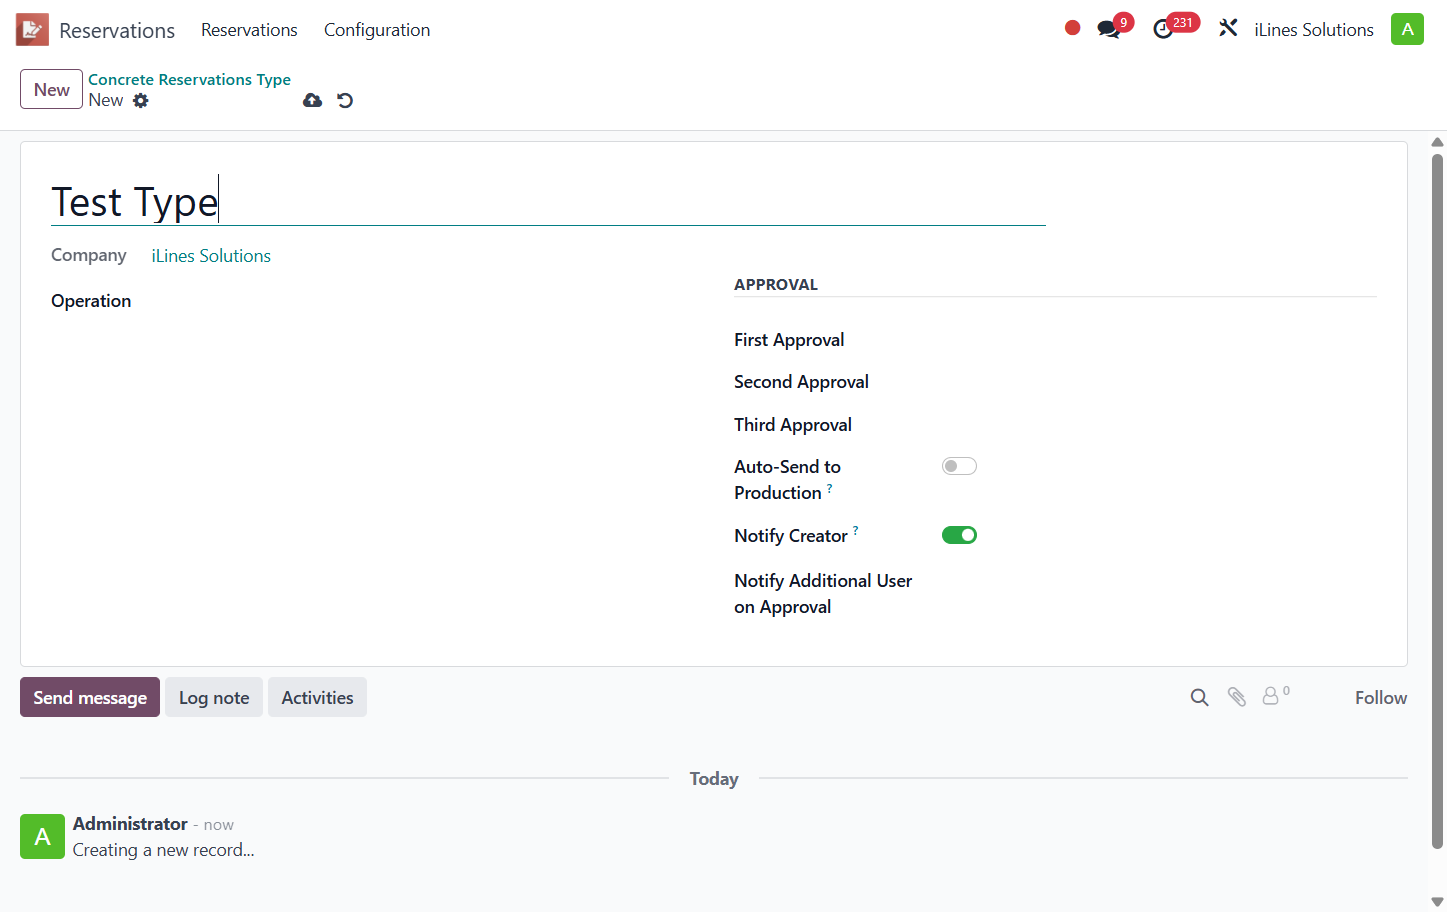Go back via Concrete Reservations Type breadcrumb
Image resolution: width=1447 pixels, height=912 pixels.
pos(189,79)
